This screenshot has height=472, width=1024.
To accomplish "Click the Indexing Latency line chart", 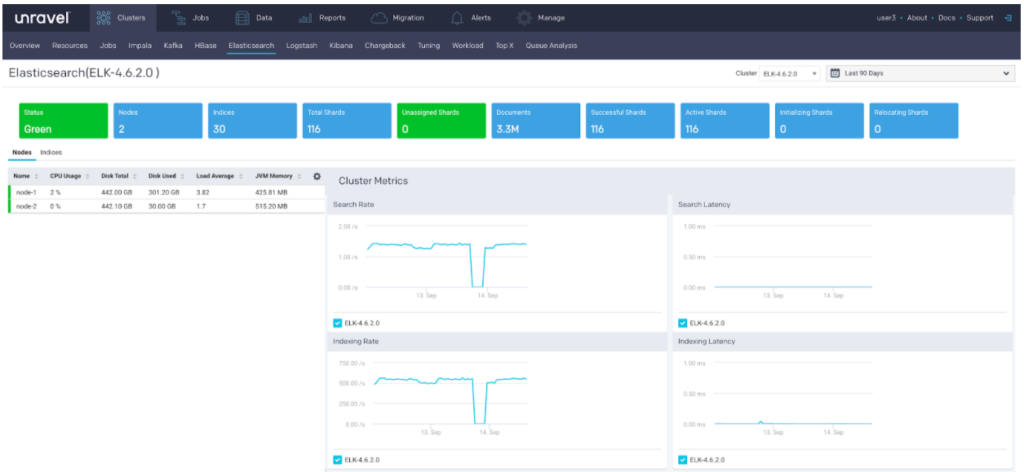I will tap(793, 423).
